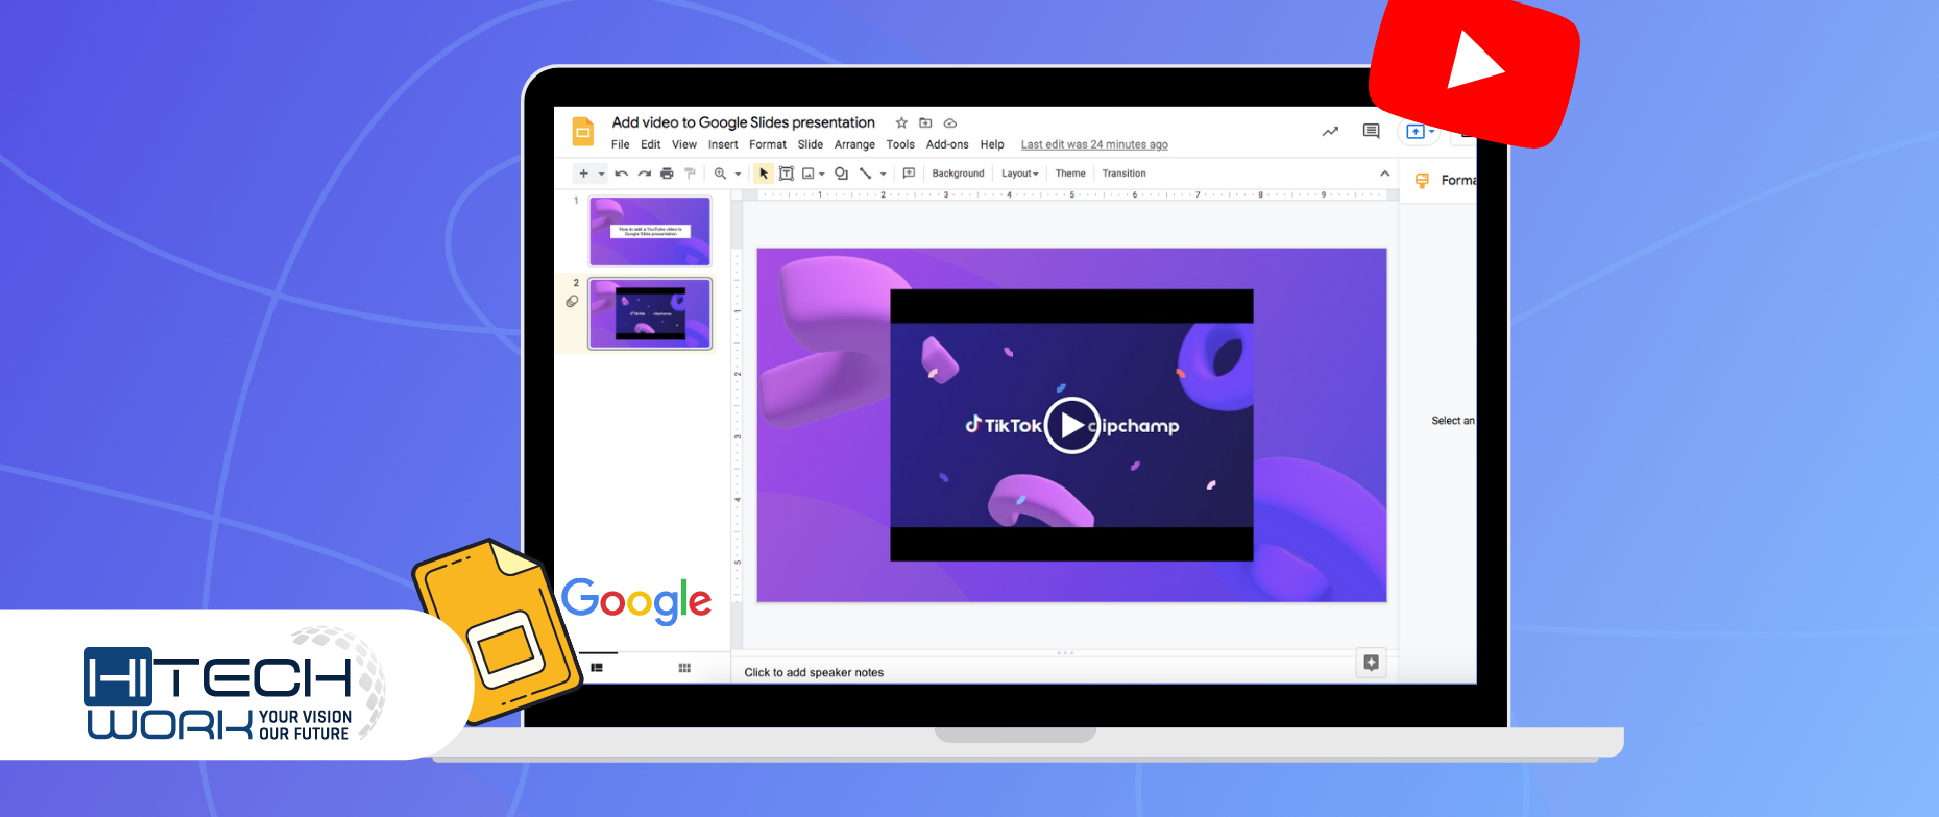The width and height of the screenshot is (1939, 817).
Task: Open the Tools menu
Action: coord(900,145)
